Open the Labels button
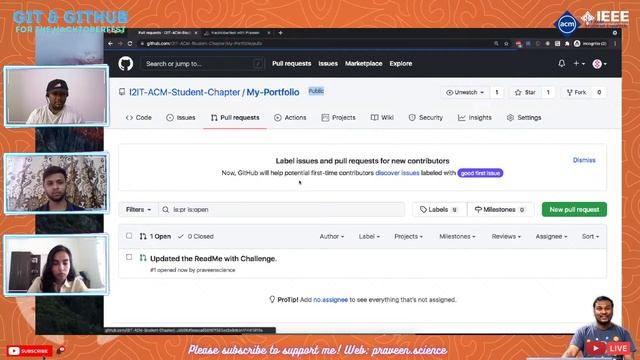This screenshot has width=640, height=360. (439, 209)
